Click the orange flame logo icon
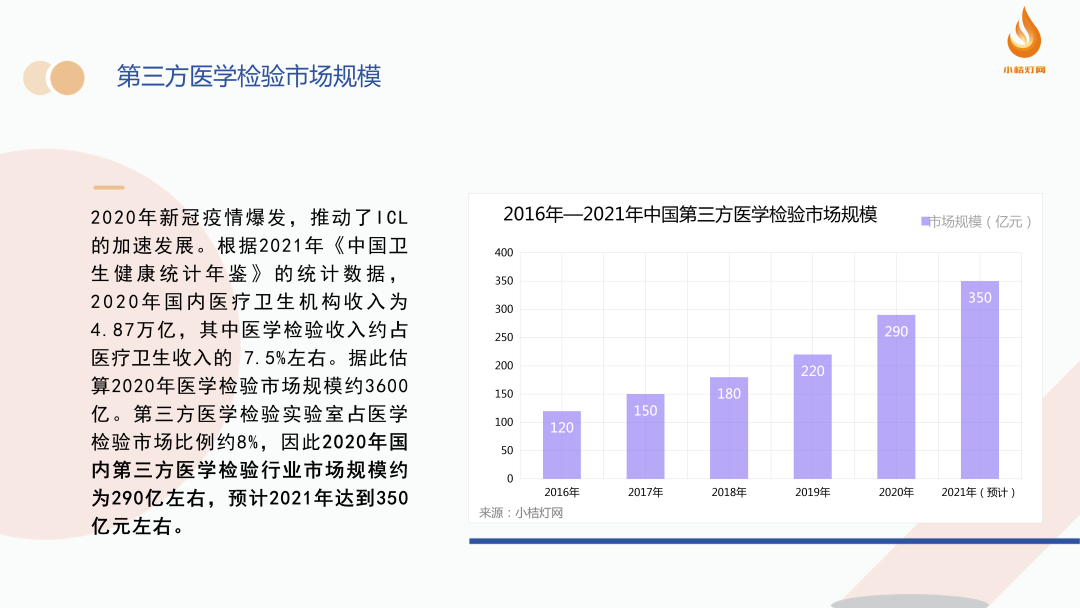 click(x=1023, y=34)
